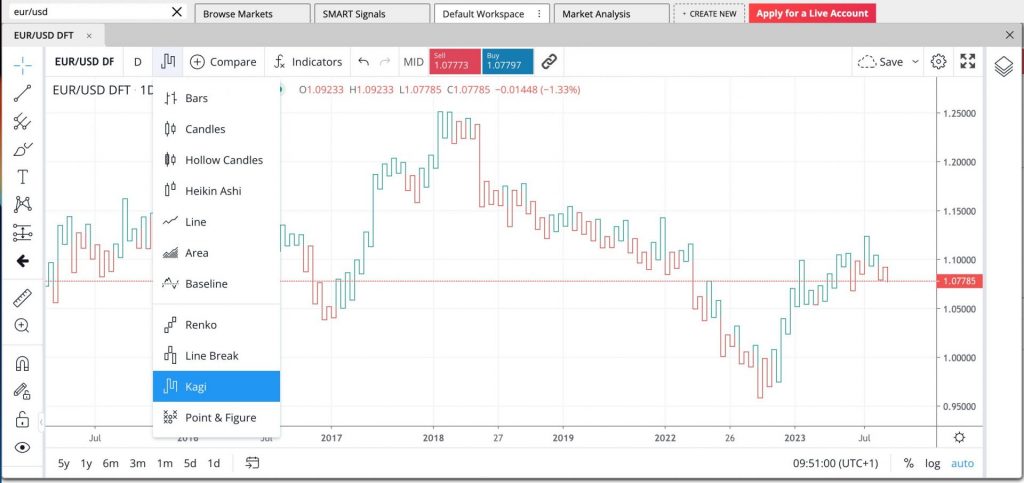Screen dimensions: 1024x483
Task: Save the chart layout
Action: click(881, 62)
